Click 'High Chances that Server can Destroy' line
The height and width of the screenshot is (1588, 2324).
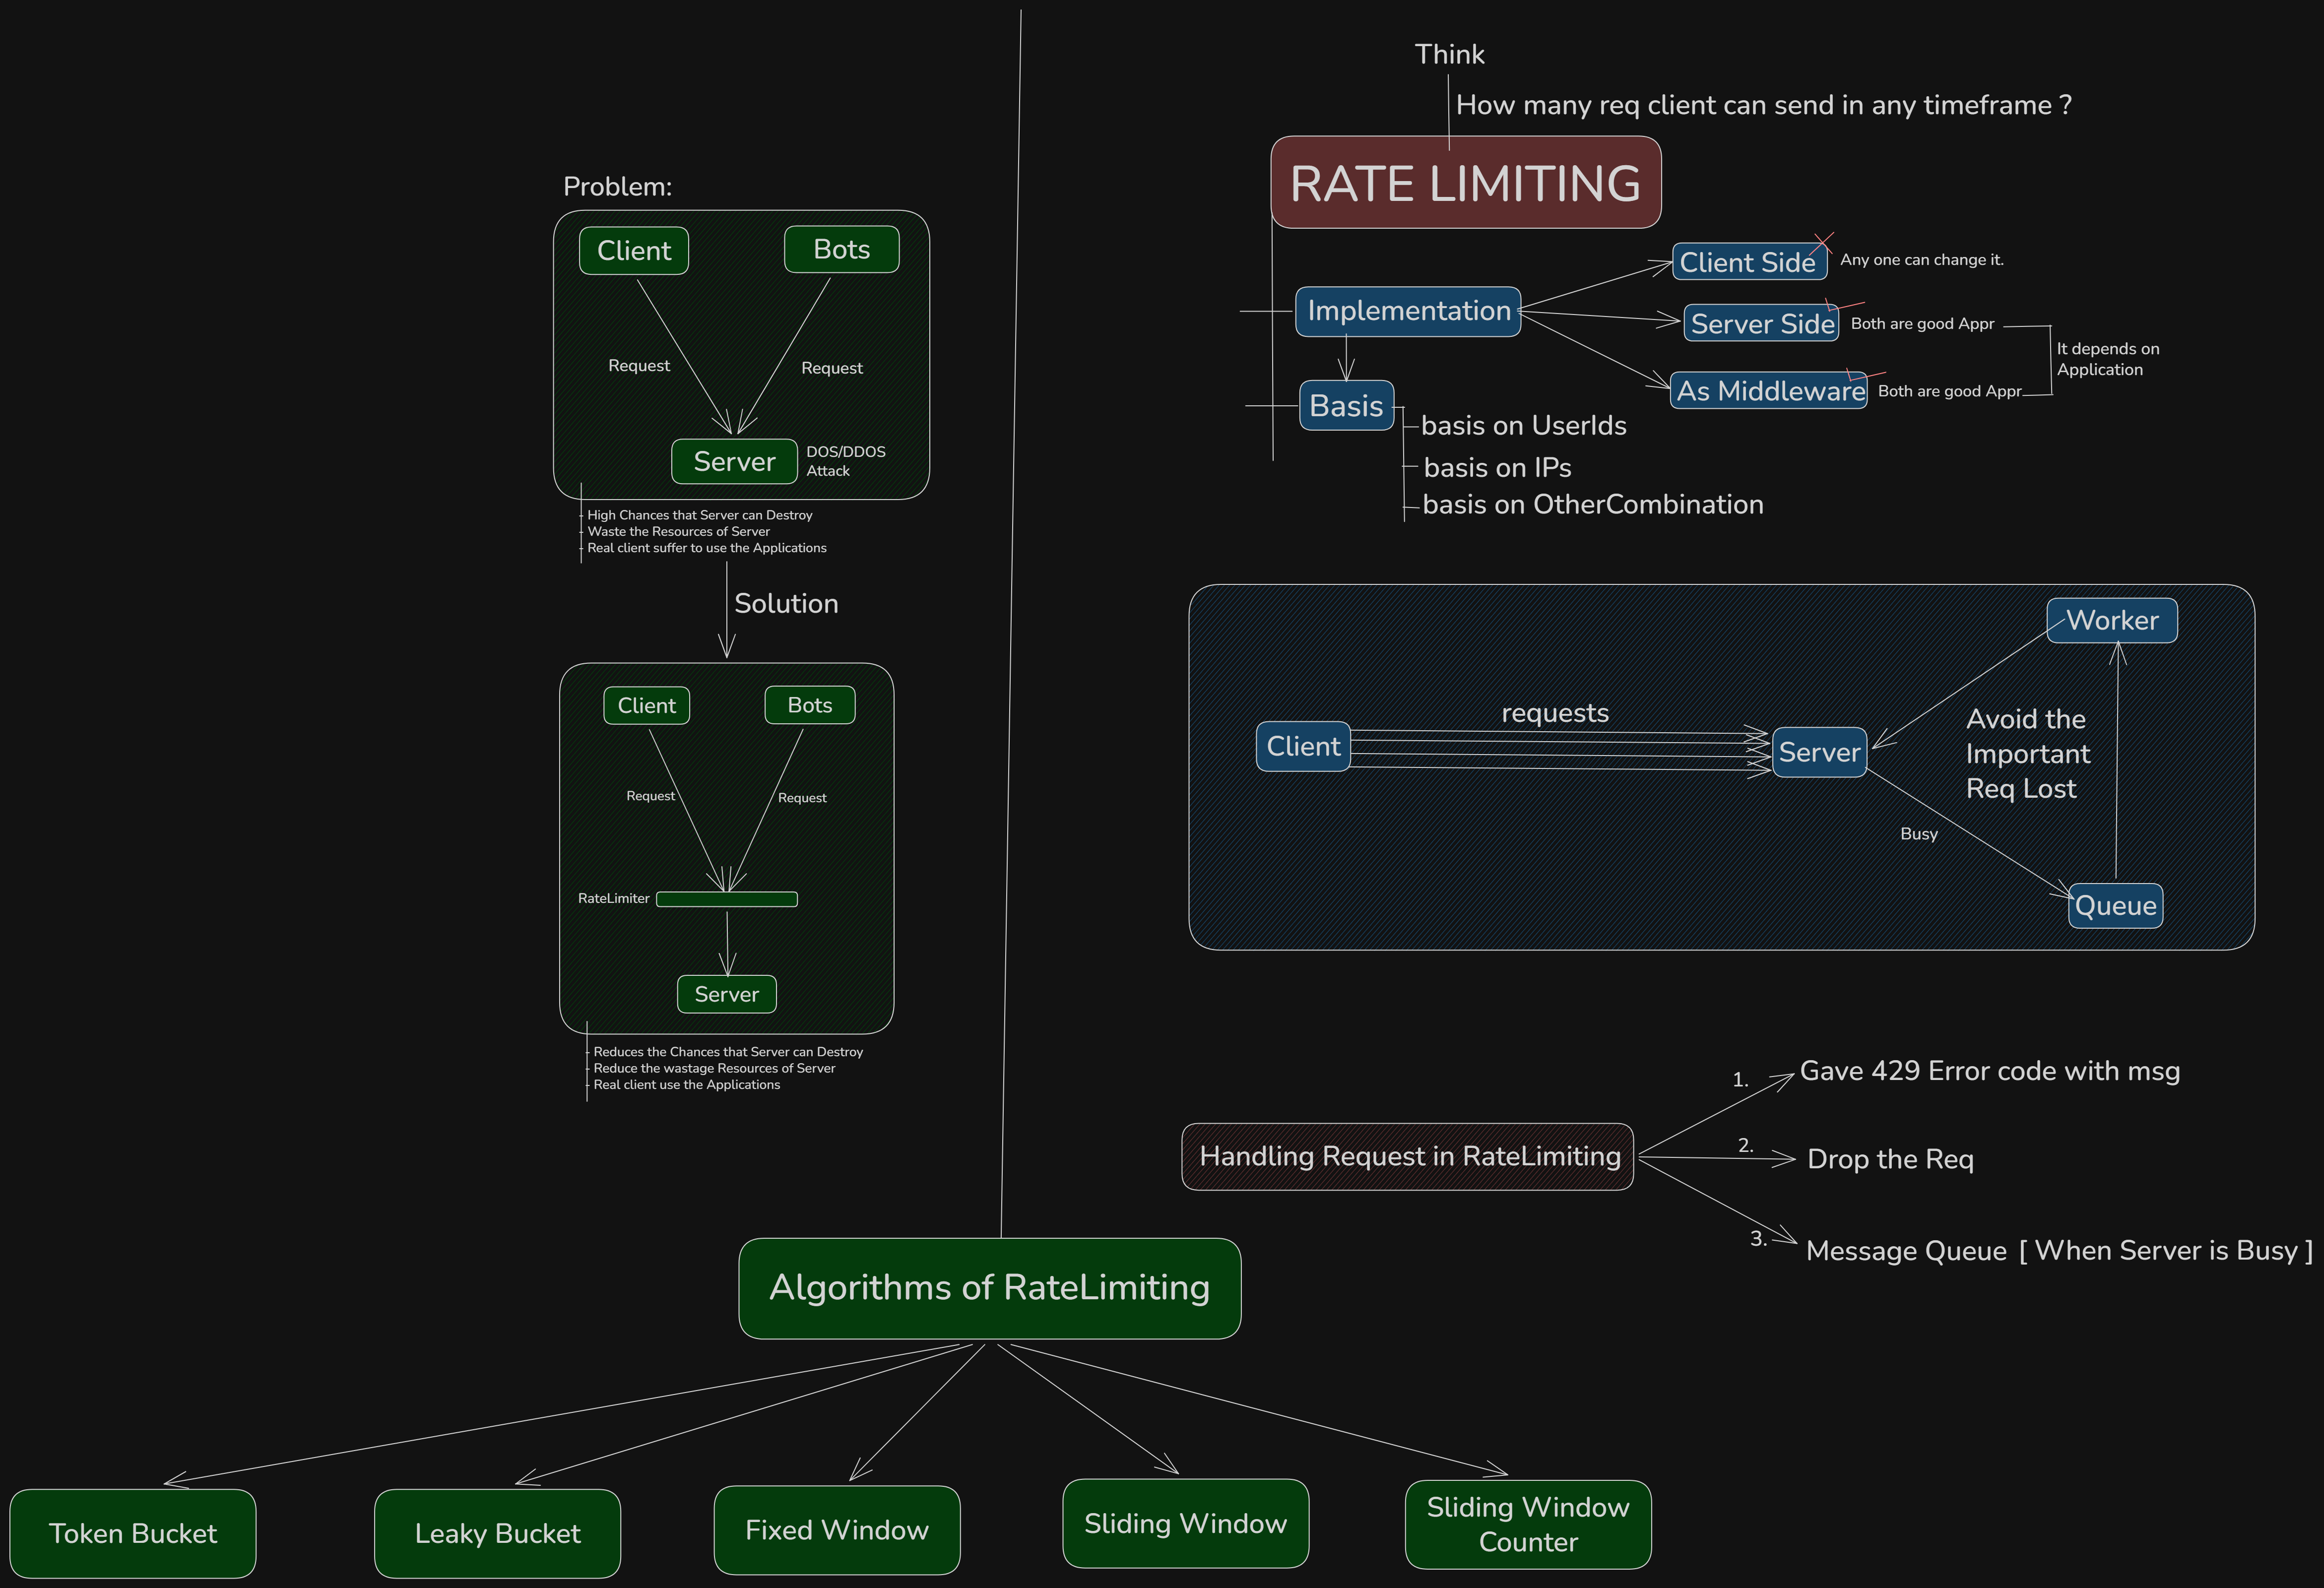700,515
